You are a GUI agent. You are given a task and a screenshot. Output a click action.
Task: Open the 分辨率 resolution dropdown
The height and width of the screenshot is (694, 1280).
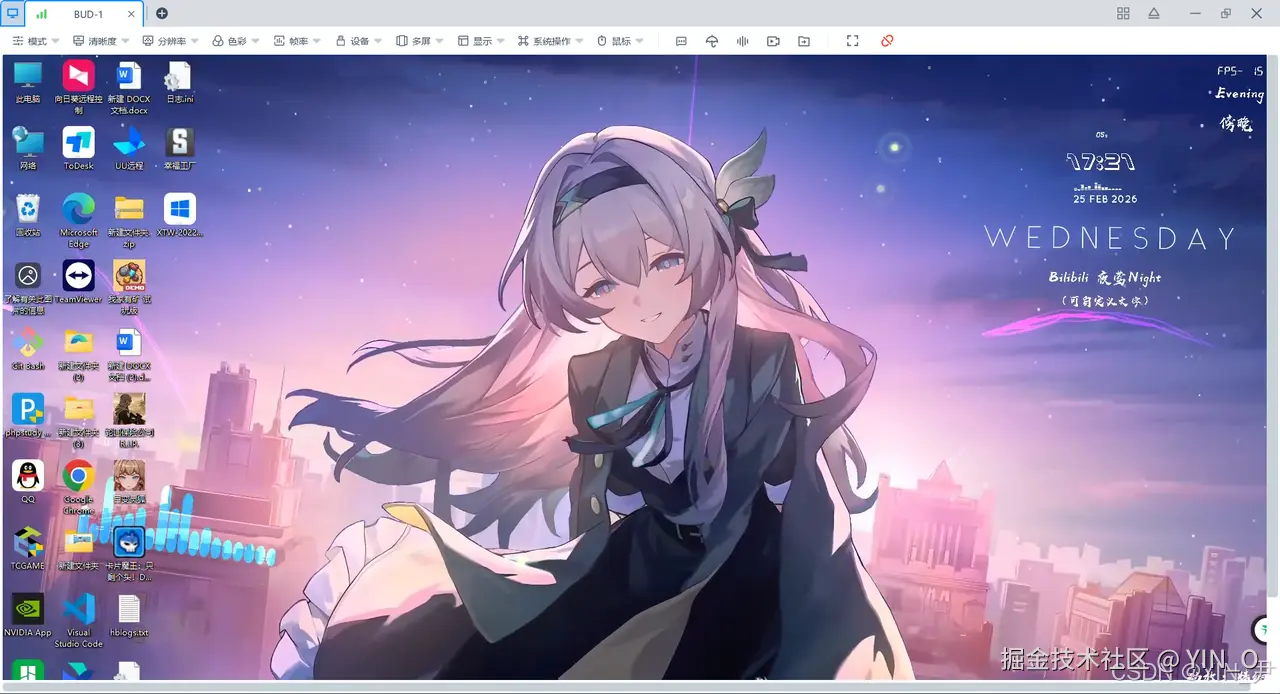[x=166, y=40]
